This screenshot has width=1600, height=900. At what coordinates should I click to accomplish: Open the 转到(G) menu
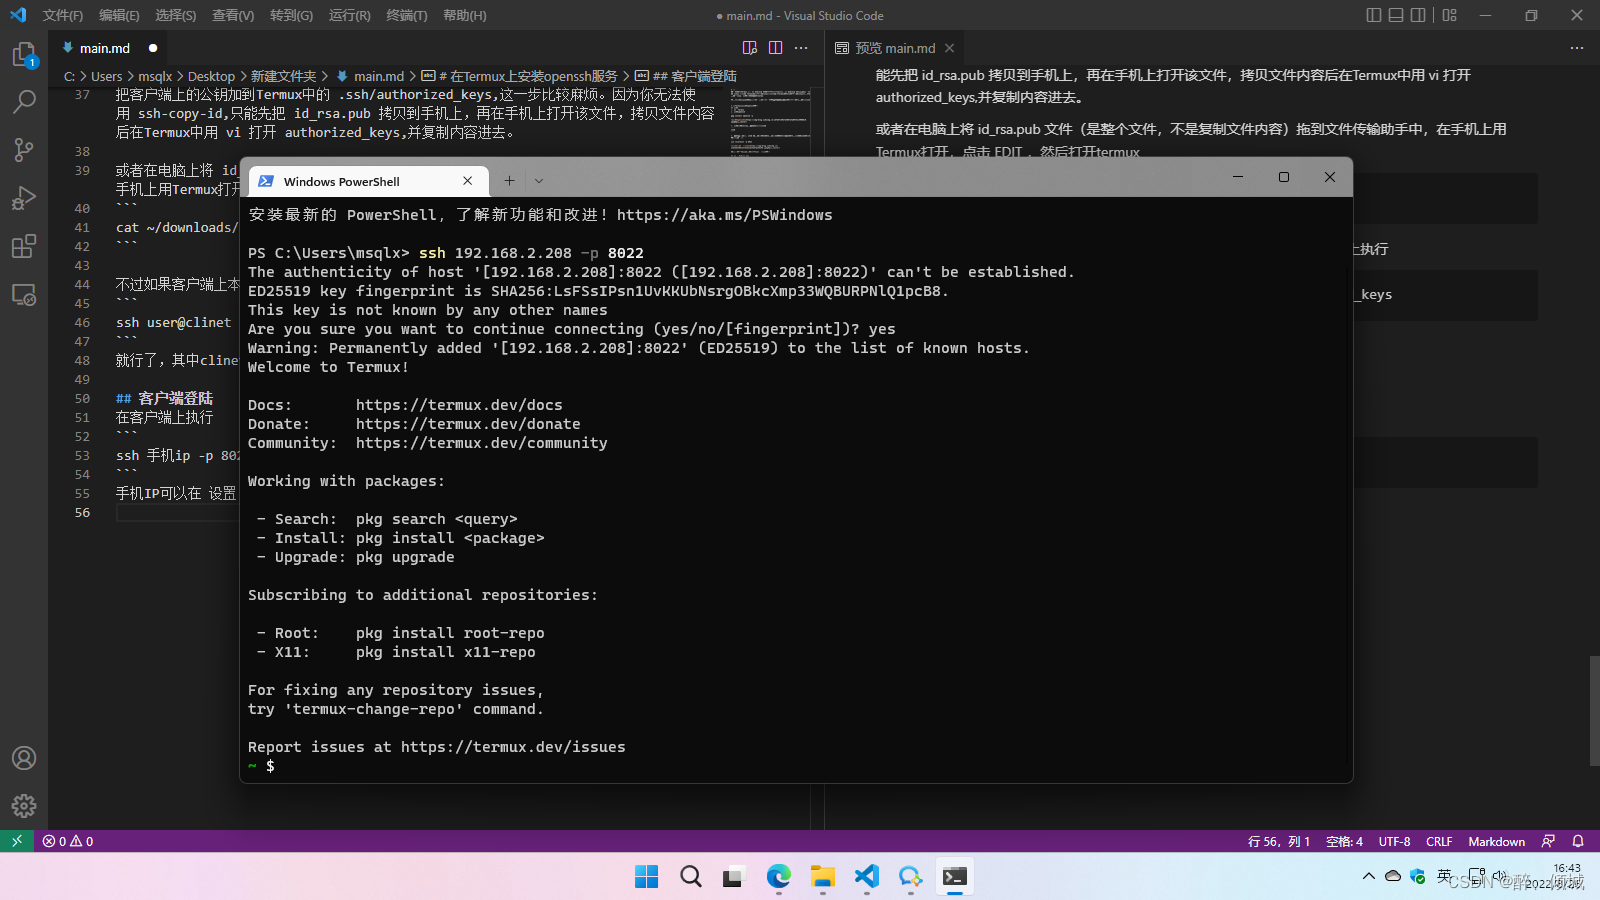point(291,15)
